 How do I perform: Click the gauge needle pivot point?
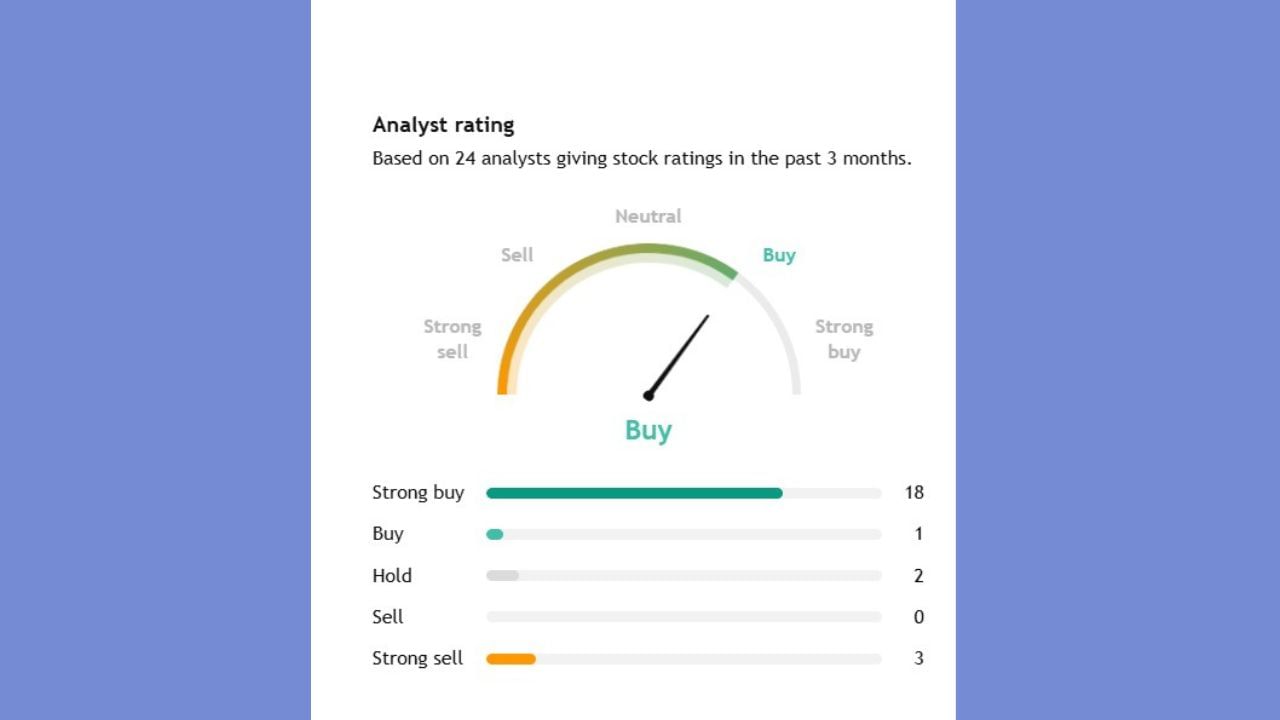point(649,396)
